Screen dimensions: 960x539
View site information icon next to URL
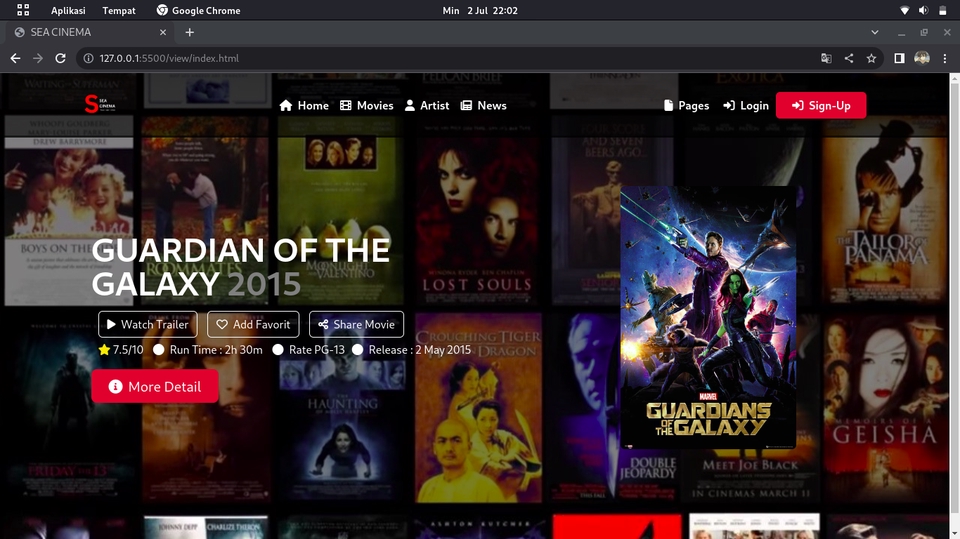click(x=88, y=58)
